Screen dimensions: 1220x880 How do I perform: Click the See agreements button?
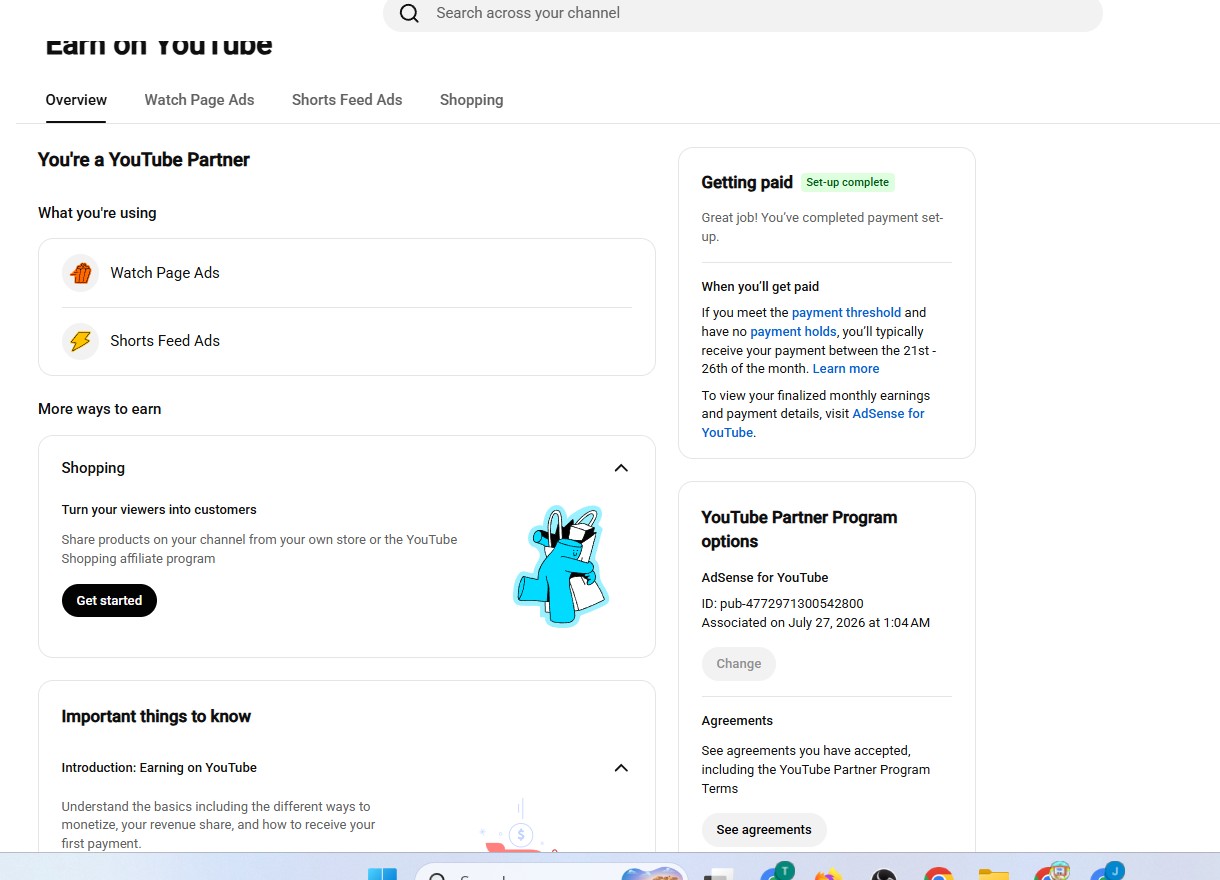tap(764, 830)
